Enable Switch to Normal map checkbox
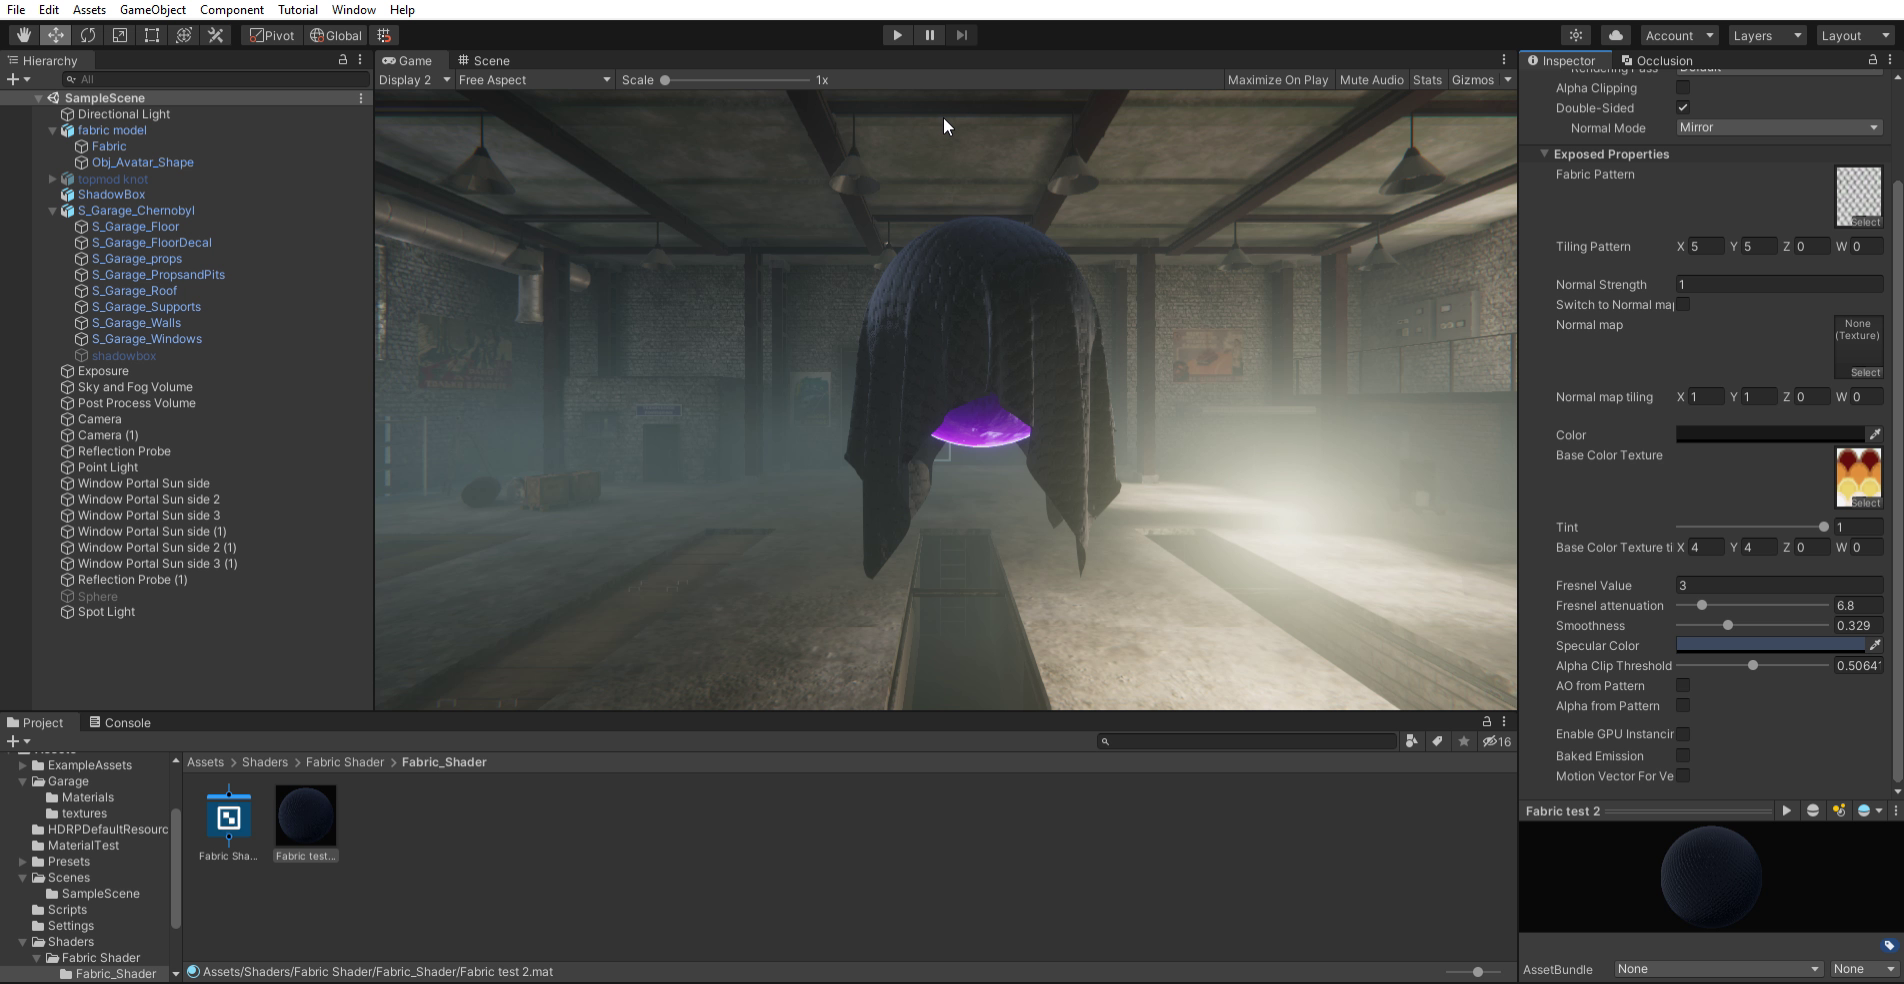The height and width of the screenshot is (984, 1904). pos(1683,304)
